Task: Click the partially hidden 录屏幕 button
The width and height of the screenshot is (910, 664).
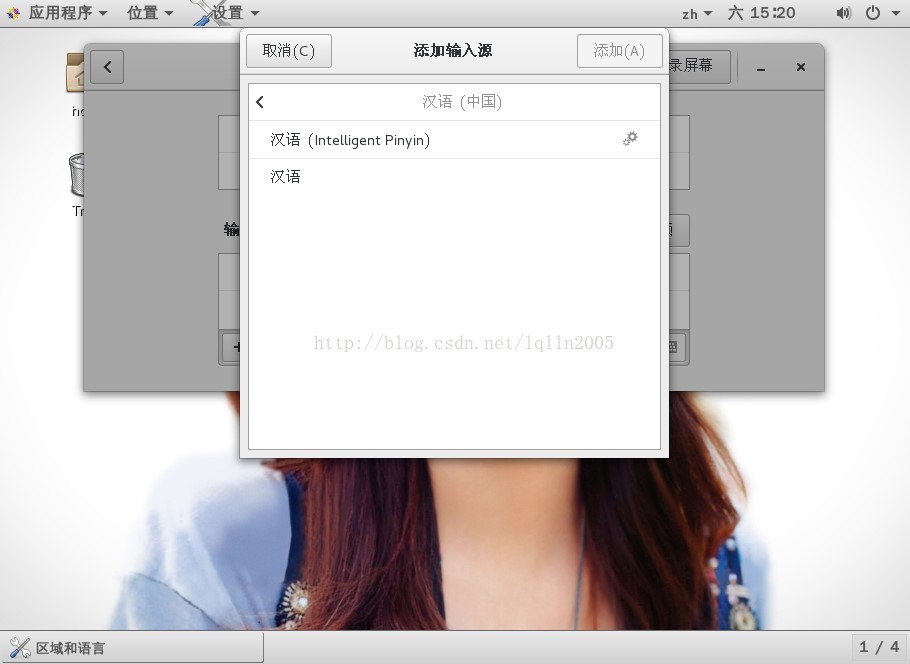Action: tap(699, 66)
